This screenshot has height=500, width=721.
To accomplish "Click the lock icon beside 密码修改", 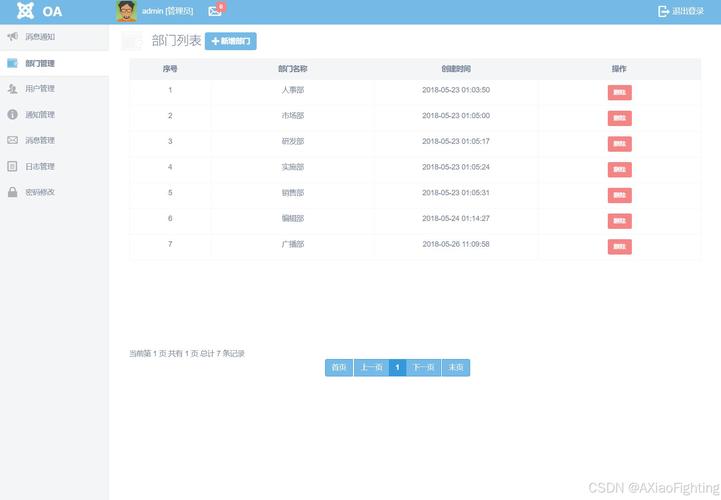I will pos(12,192).
